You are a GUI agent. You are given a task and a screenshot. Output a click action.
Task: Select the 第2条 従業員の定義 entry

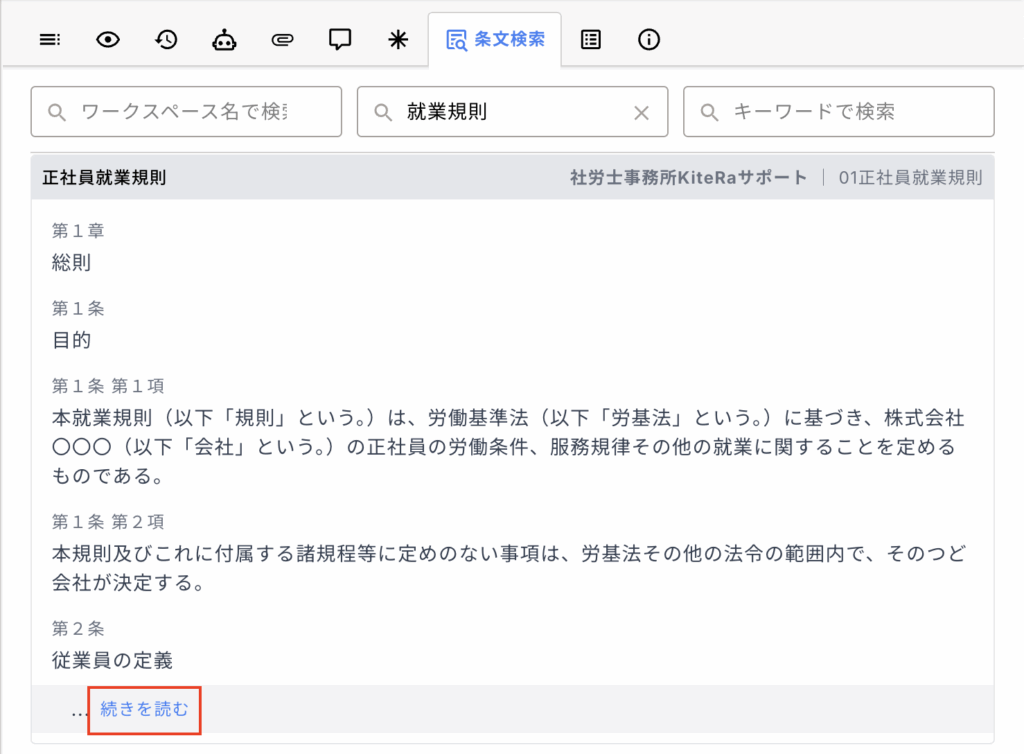click(112, 660)
